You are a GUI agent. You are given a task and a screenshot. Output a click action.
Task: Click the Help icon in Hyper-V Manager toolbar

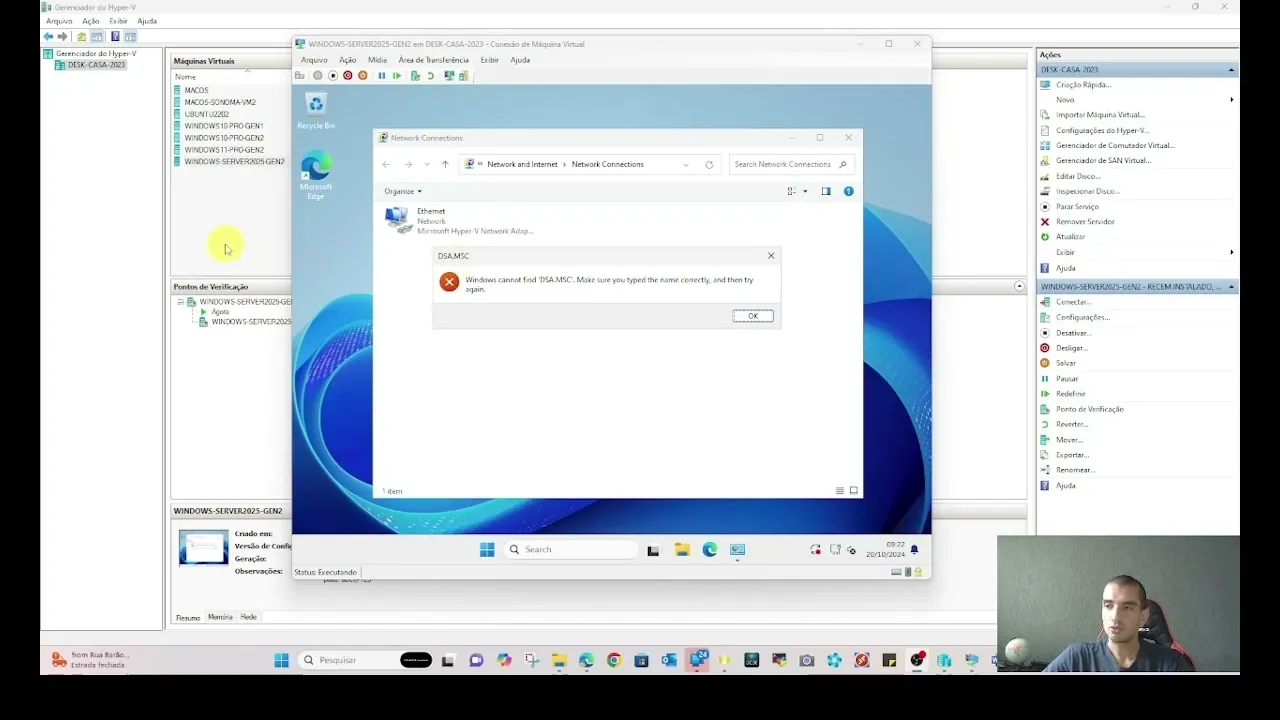coord(115,37)
